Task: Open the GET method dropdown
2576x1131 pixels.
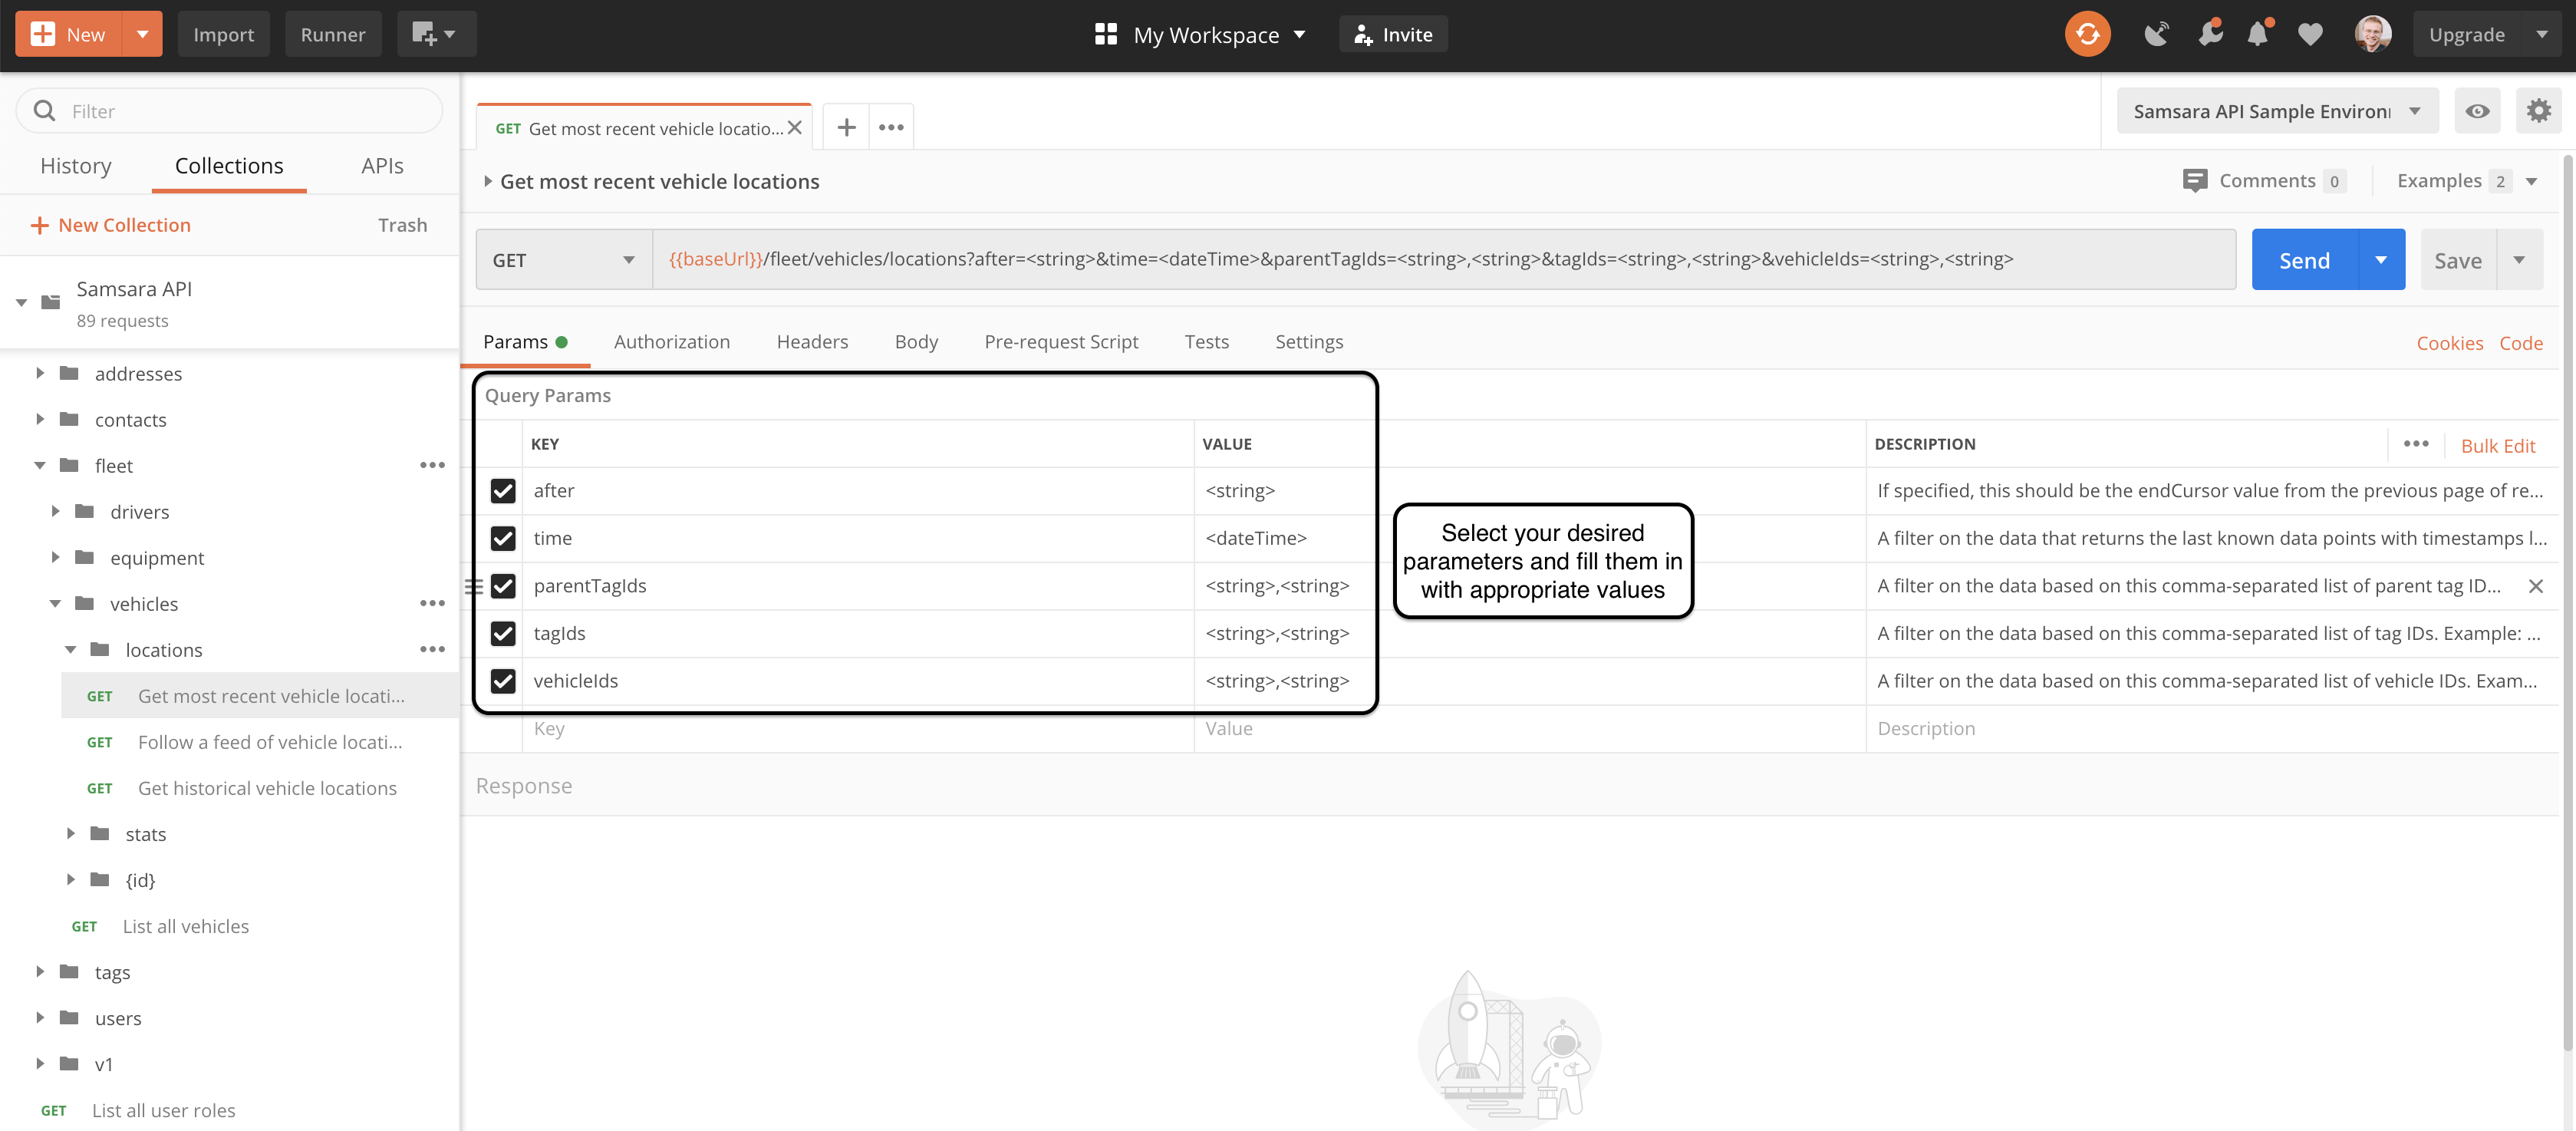Action: click(564, 260)
